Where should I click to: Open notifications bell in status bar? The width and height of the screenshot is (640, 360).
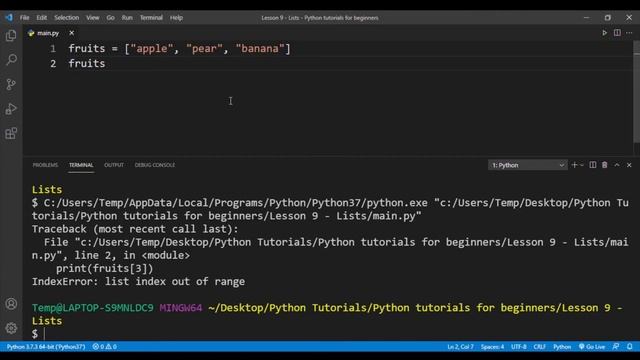630,347
